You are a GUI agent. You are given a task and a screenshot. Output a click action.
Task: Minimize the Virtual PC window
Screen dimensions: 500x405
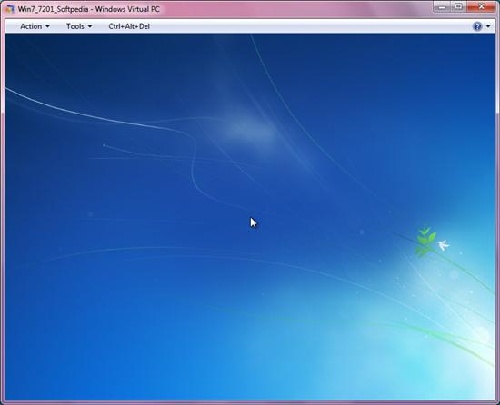(x=442, y=7)
